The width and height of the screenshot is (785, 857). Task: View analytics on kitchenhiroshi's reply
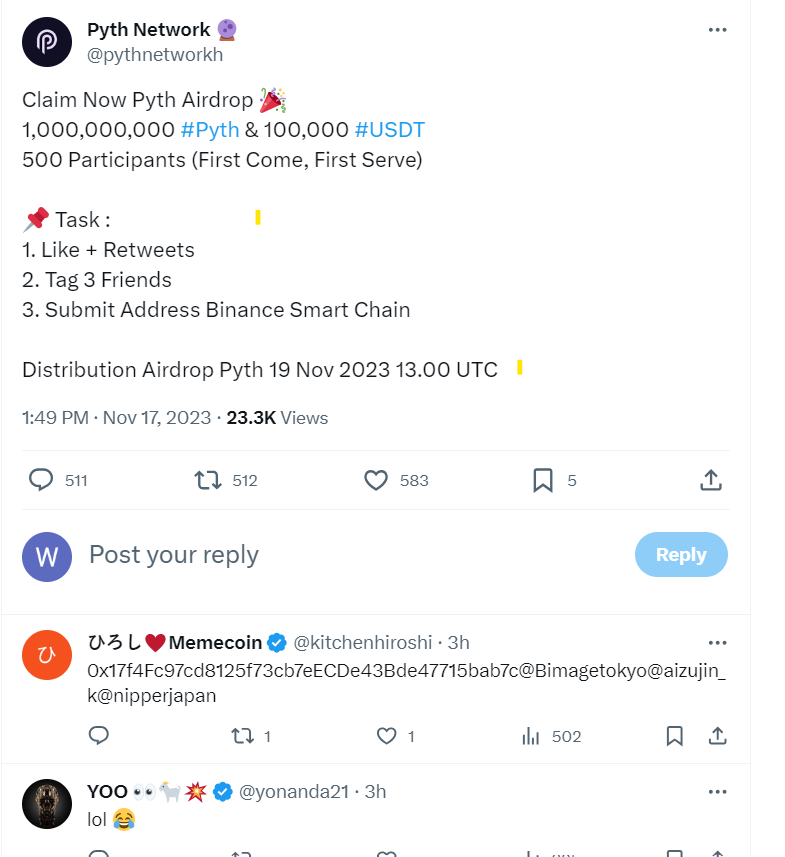point(531,737)
